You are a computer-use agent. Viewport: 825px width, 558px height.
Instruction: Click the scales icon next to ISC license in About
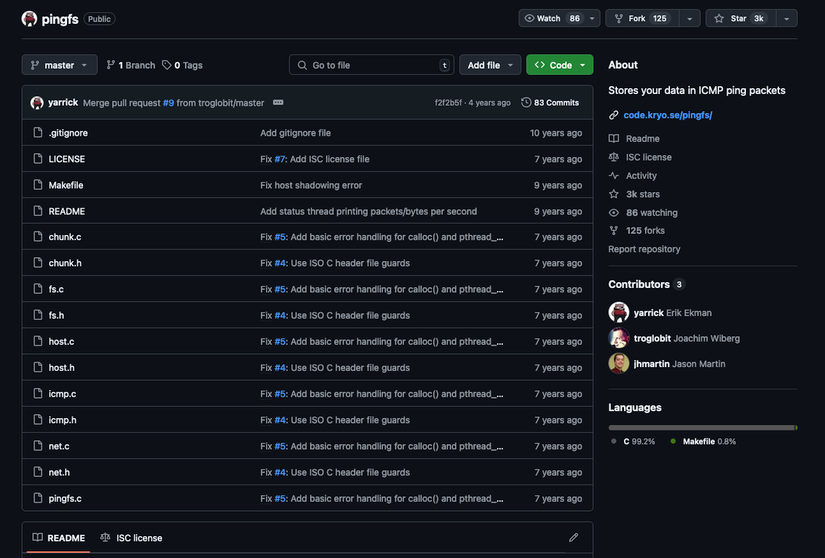click(x=613, y=157)
